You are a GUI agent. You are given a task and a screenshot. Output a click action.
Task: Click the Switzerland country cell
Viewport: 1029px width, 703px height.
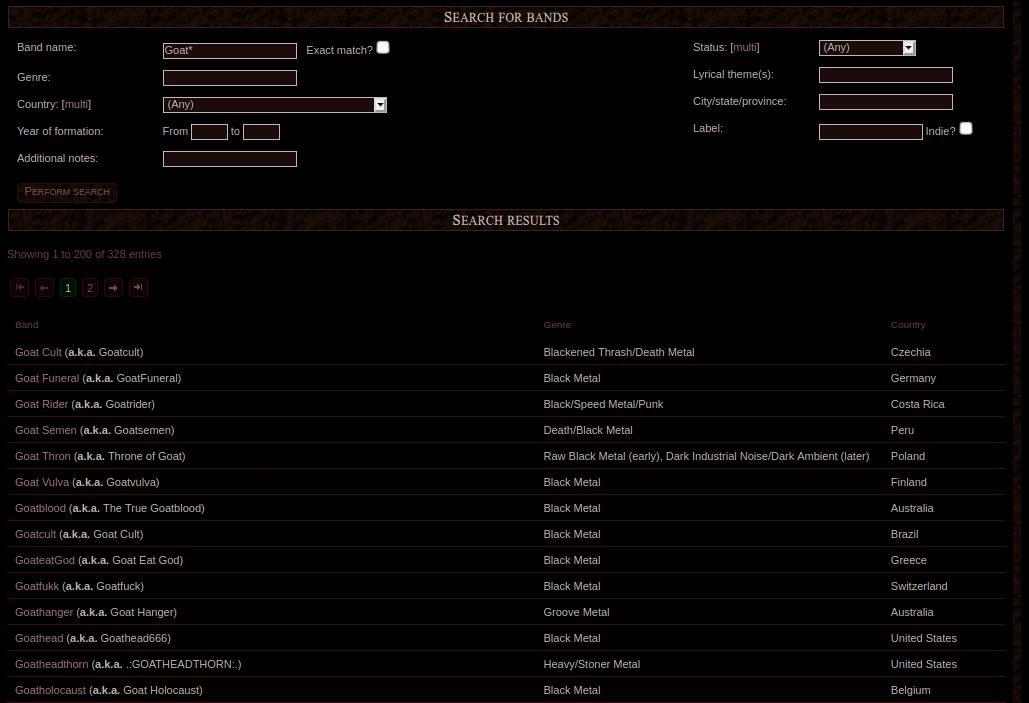[x=919, y=586]
